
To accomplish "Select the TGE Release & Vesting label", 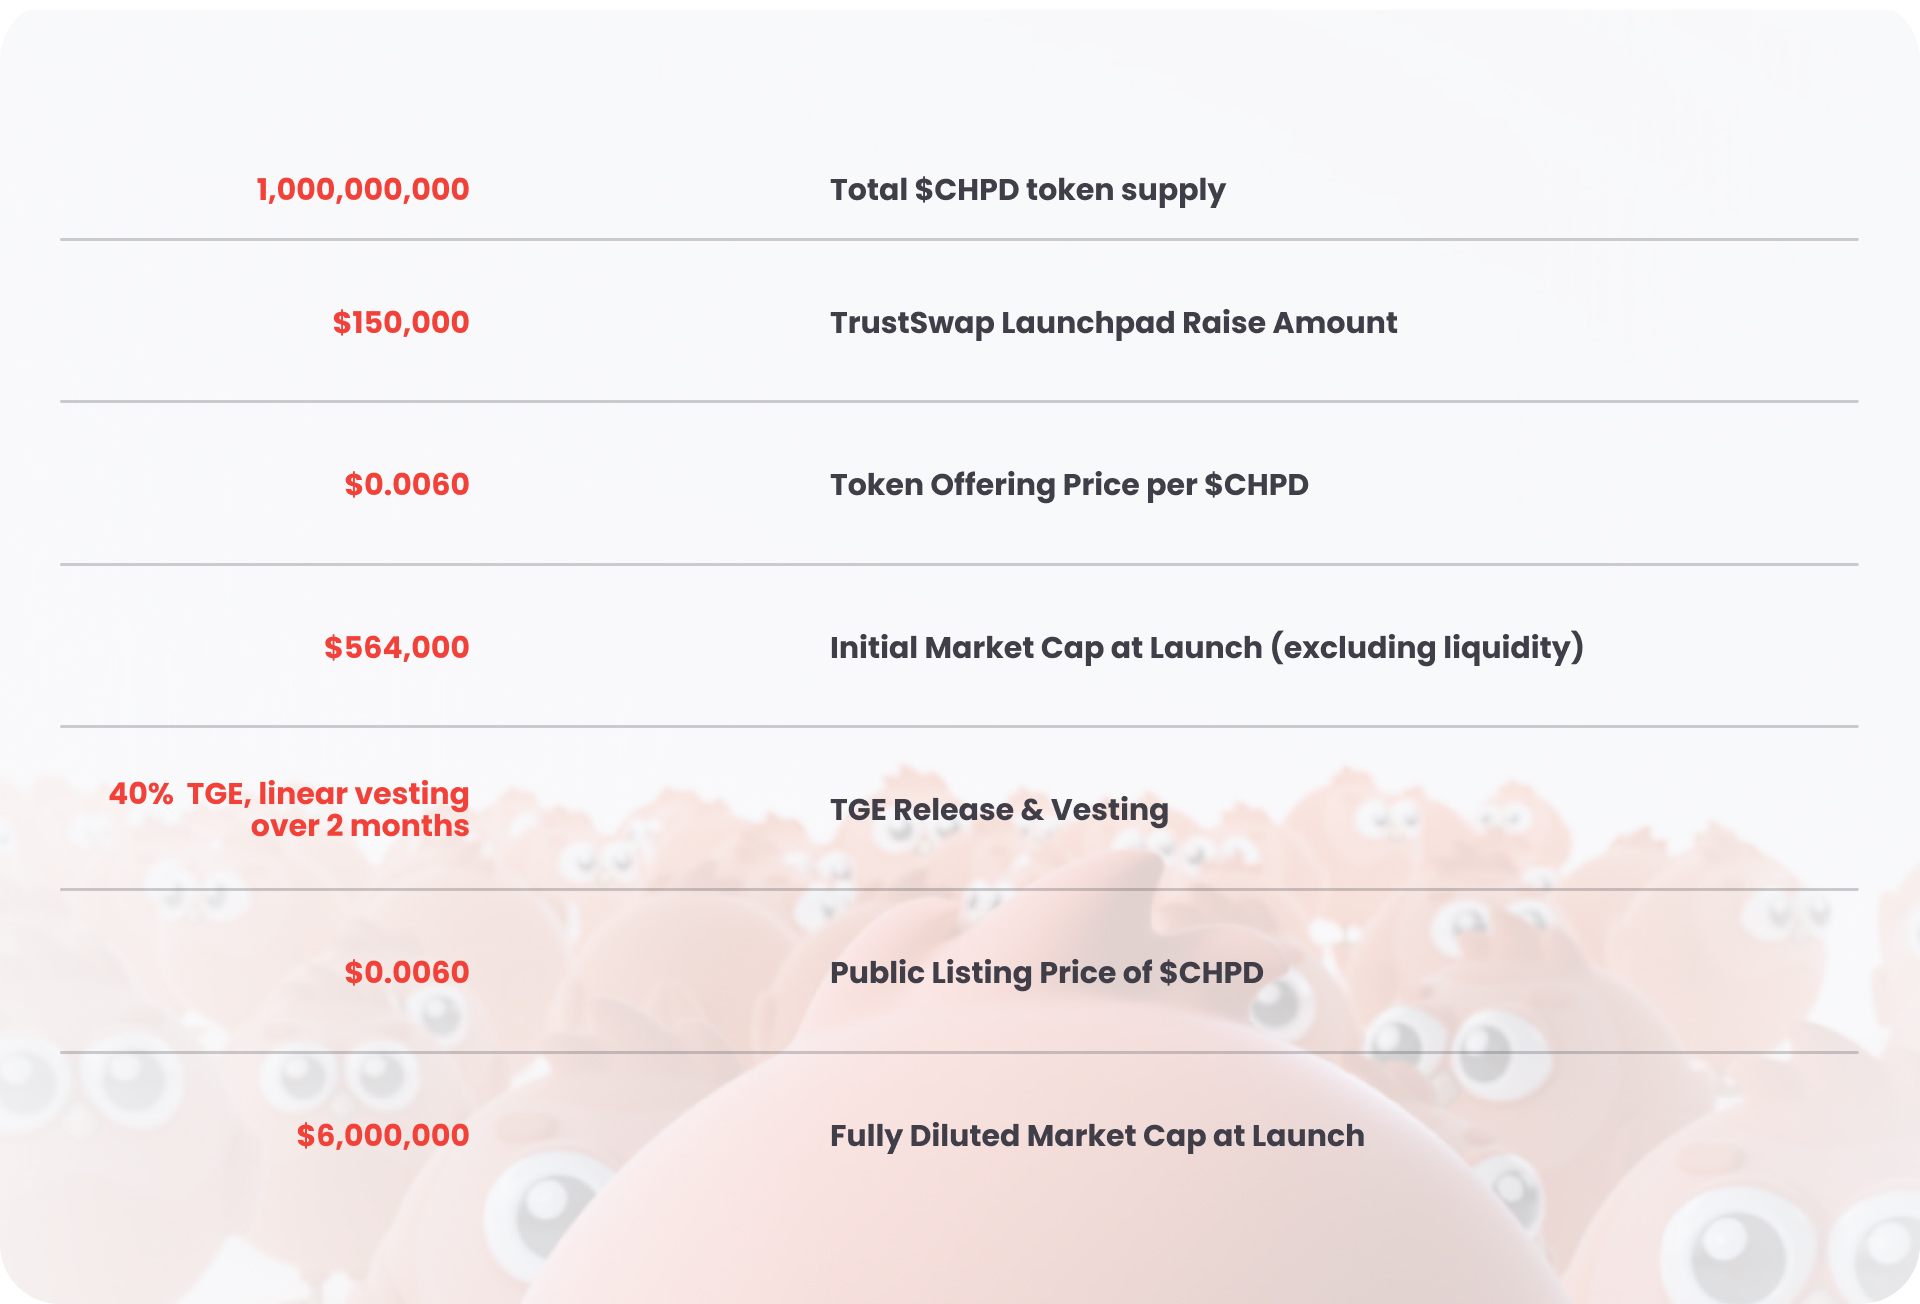I will (x=999, y=809).
